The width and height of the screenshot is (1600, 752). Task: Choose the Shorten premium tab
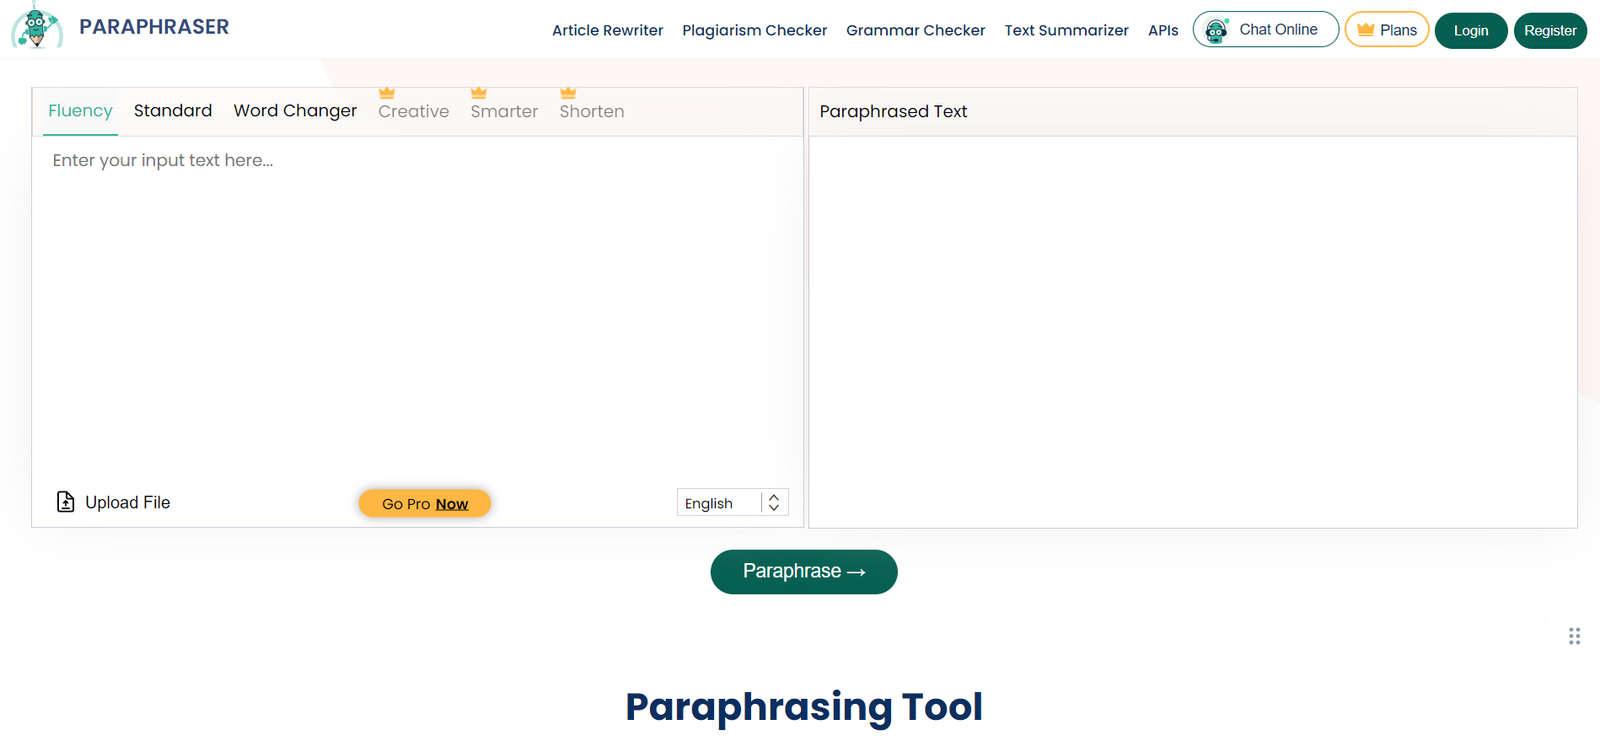(x=592, y=112)
